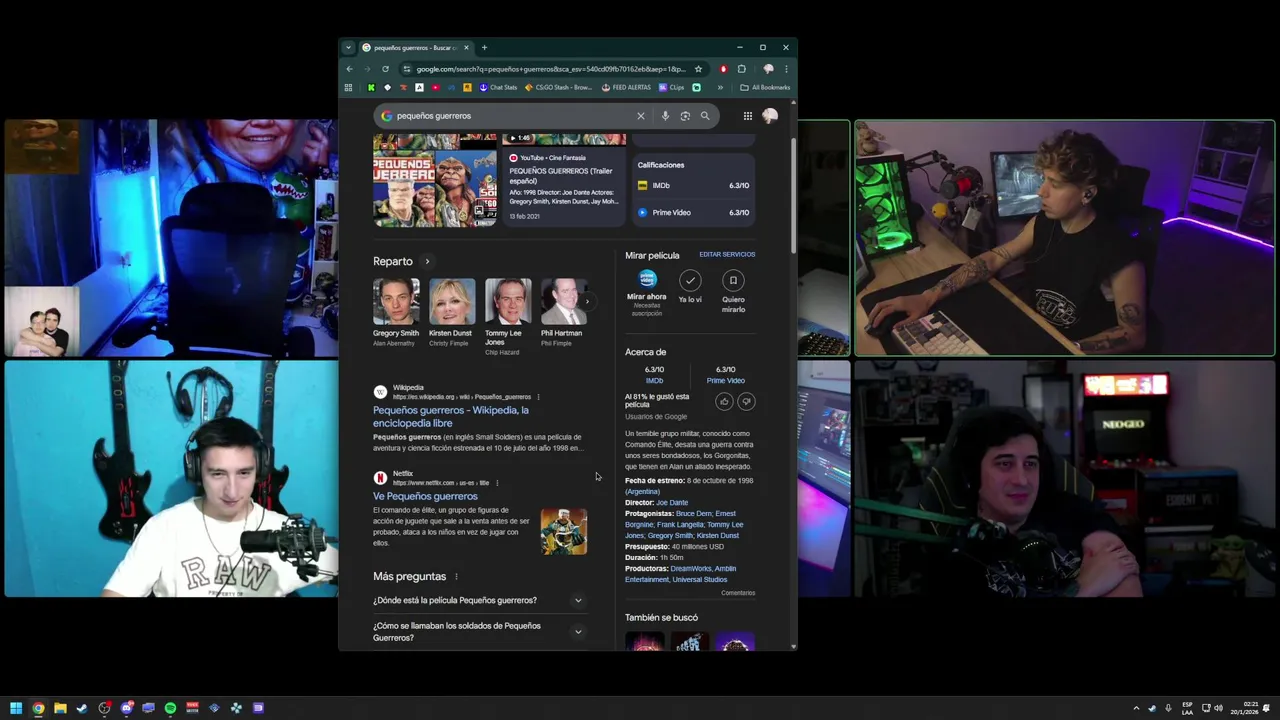The height and width of the screenshot is (720, 1280).
Task: Bookmark this page with the star icon
Action: point(698,69)
